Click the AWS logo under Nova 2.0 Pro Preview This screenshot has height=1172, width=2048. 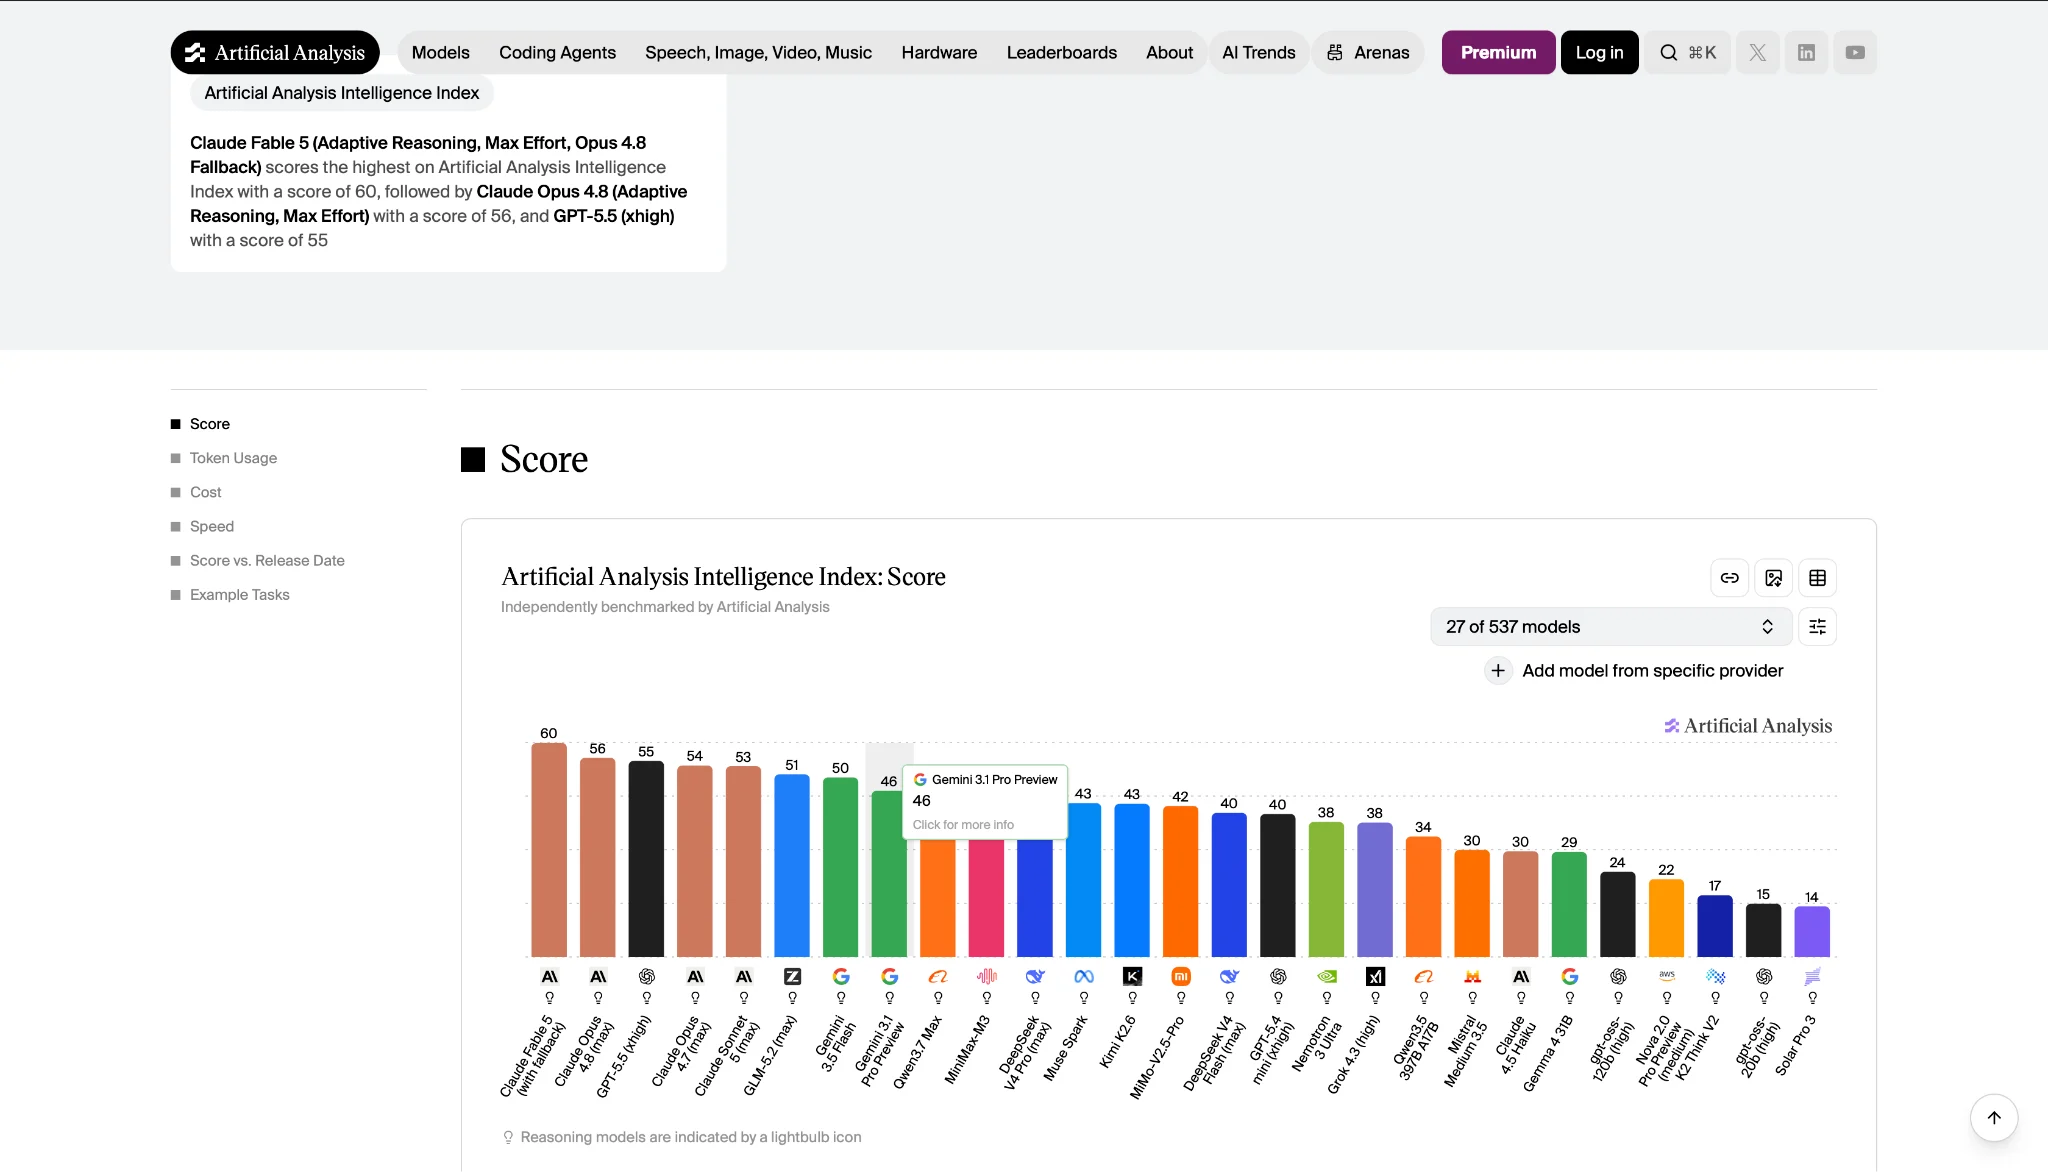point(1667,975)
